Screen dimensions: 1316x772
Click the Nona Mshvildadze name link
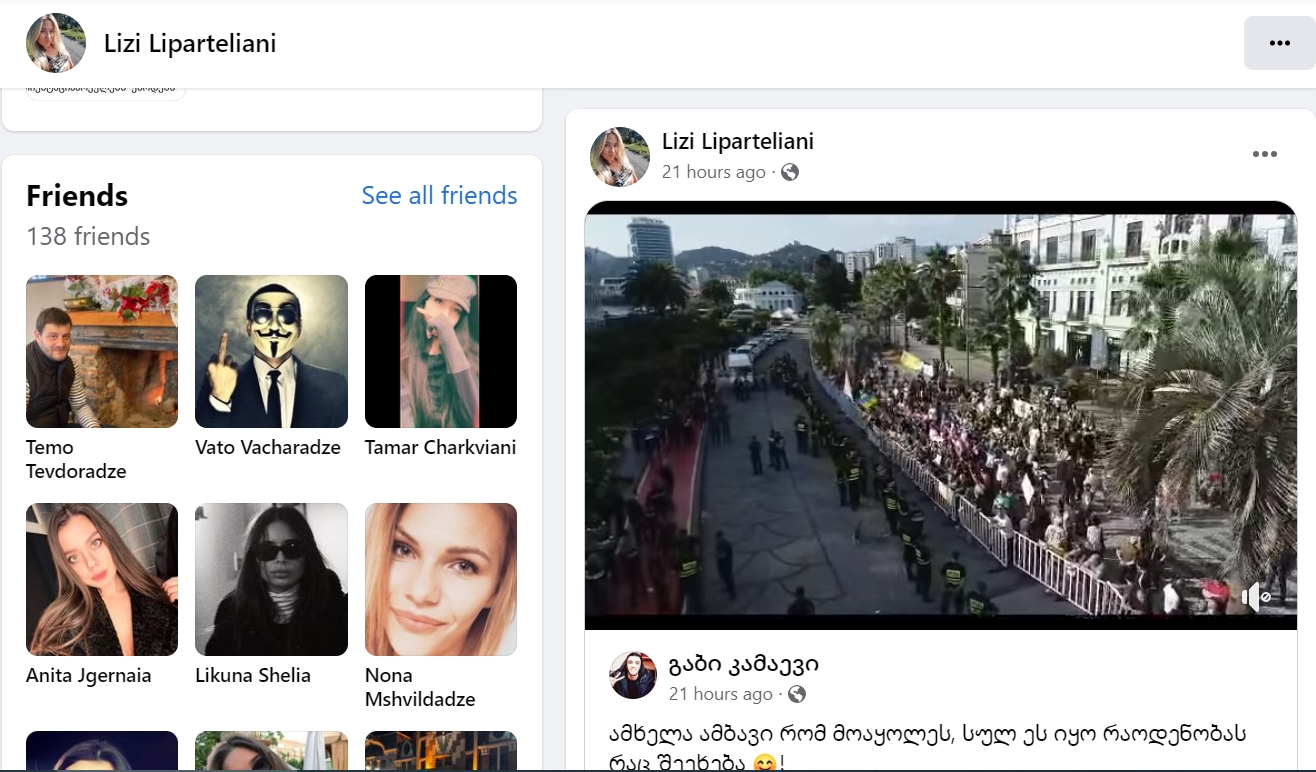coord(420,687)
